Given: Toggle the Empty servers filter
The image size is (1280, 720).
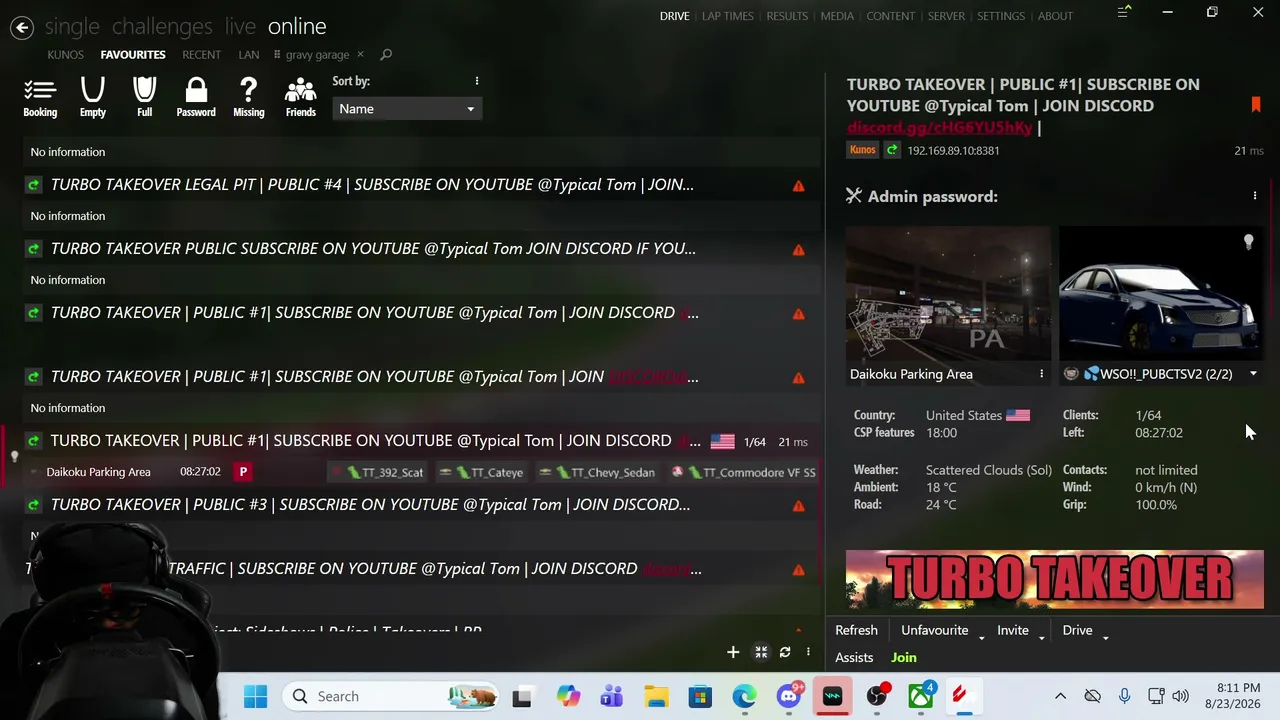Looking at the screenshot, I should pos(93,98).
